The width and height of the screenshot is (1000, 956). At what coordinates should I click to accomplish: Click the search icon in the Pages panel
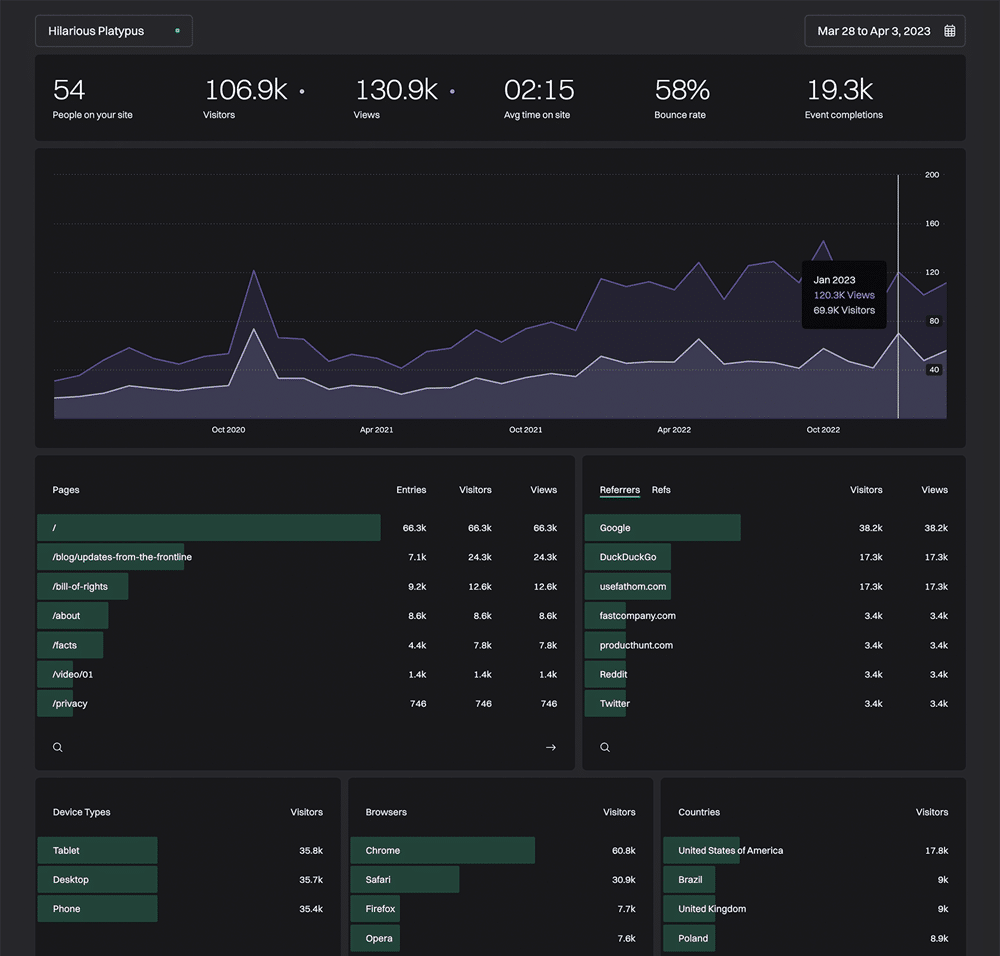pyautogui.click(x=57, y=747)
